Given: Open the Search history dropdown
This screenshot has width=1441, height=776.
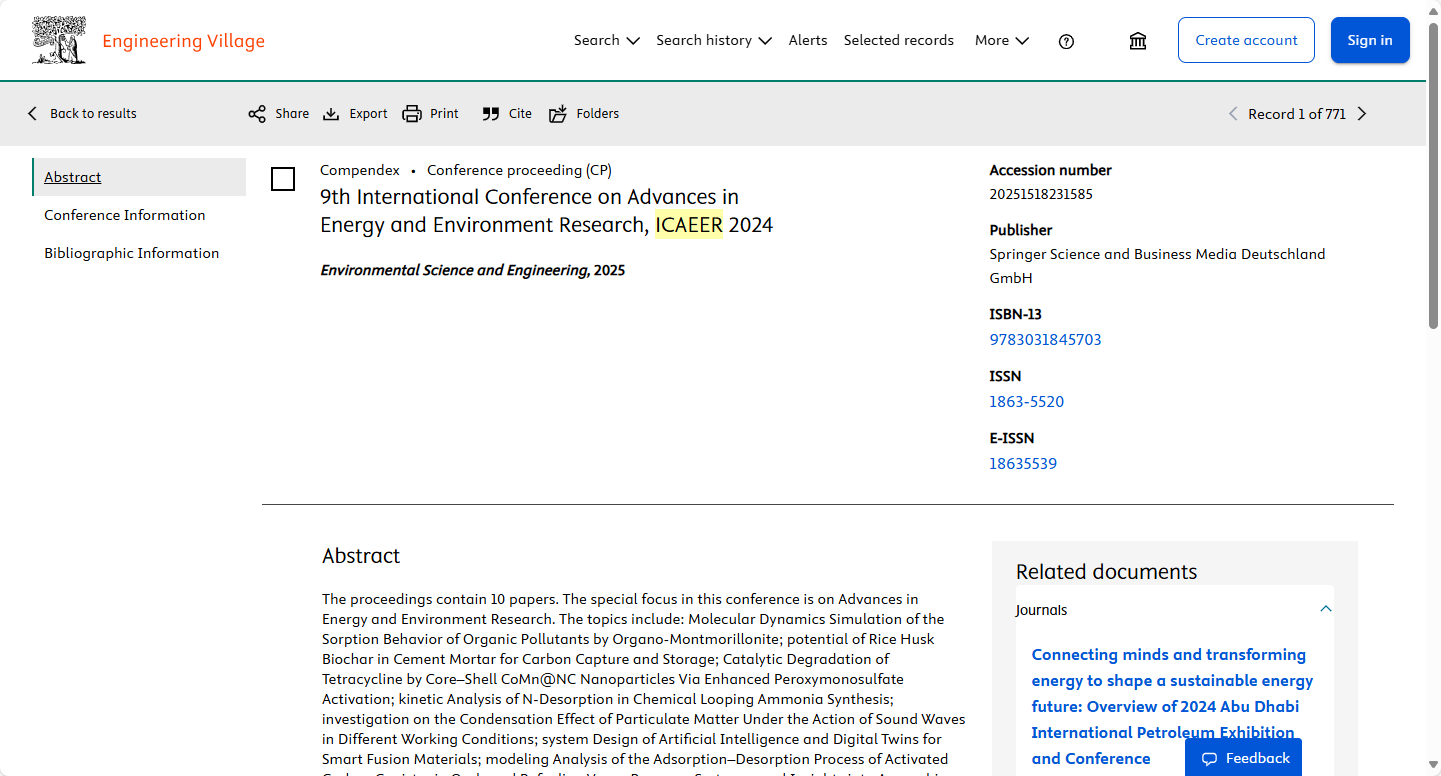Looking at the screenshot, I should coord(713,41).
